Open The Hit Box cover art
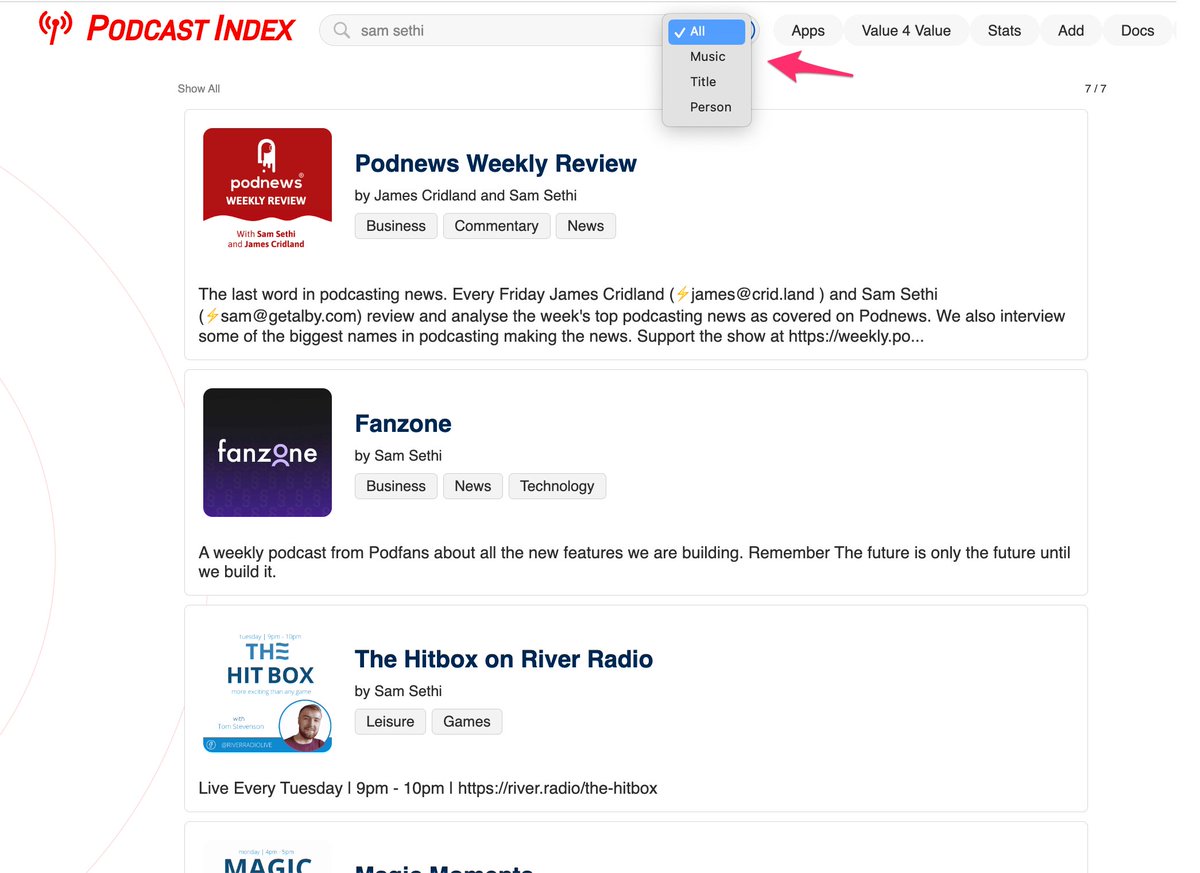 tap(267, 688)
